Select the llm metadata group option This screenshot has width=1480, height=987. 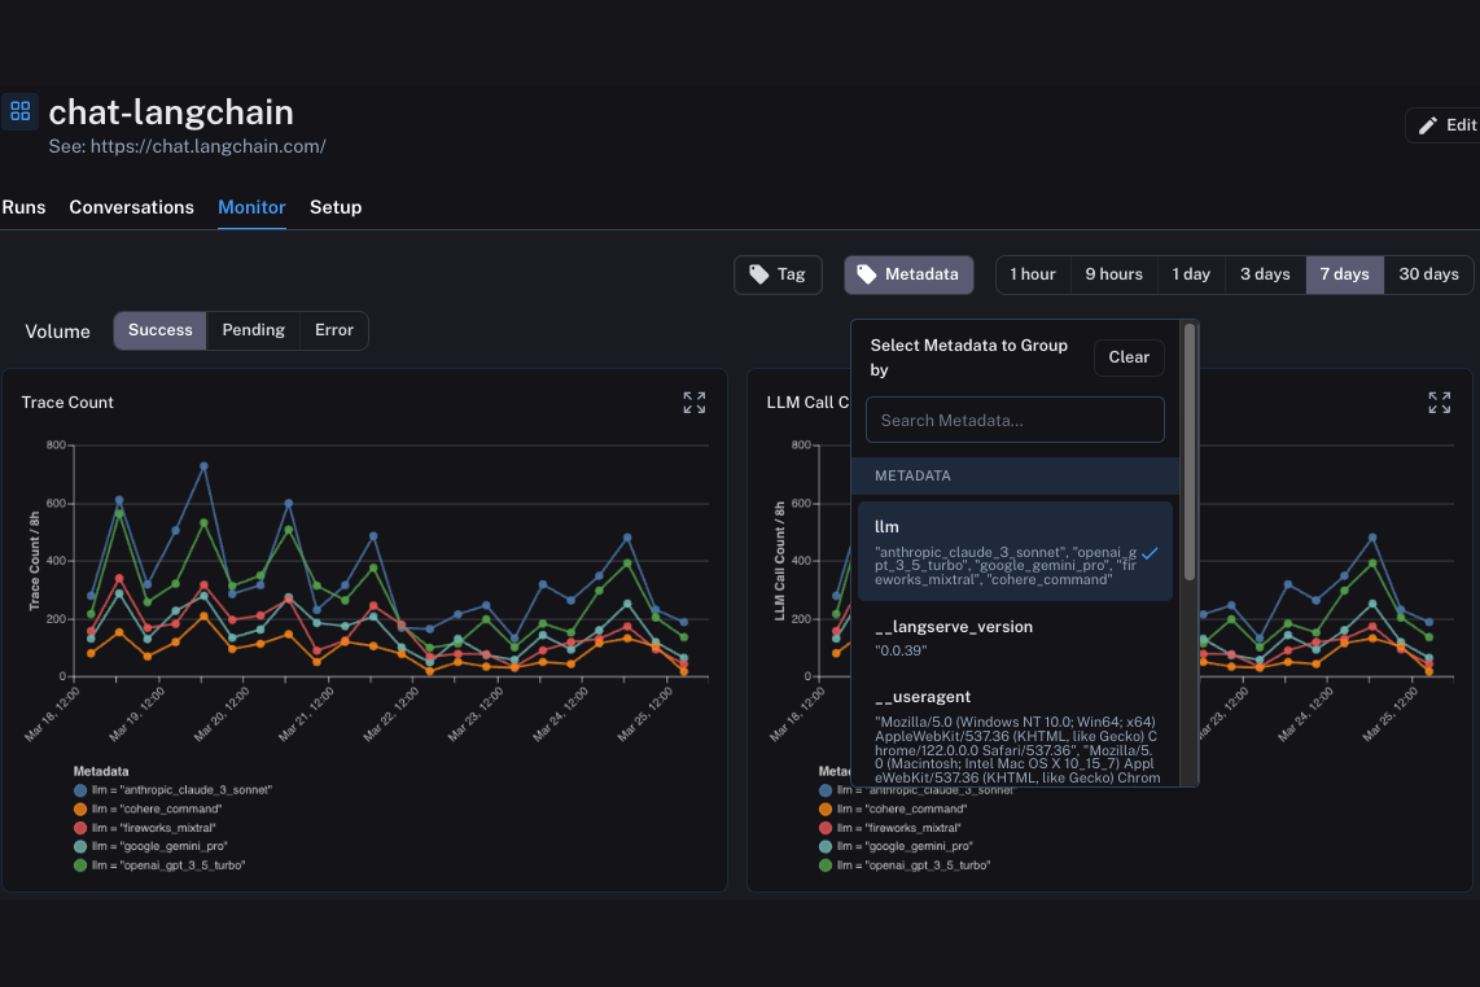click(1015, 551)
